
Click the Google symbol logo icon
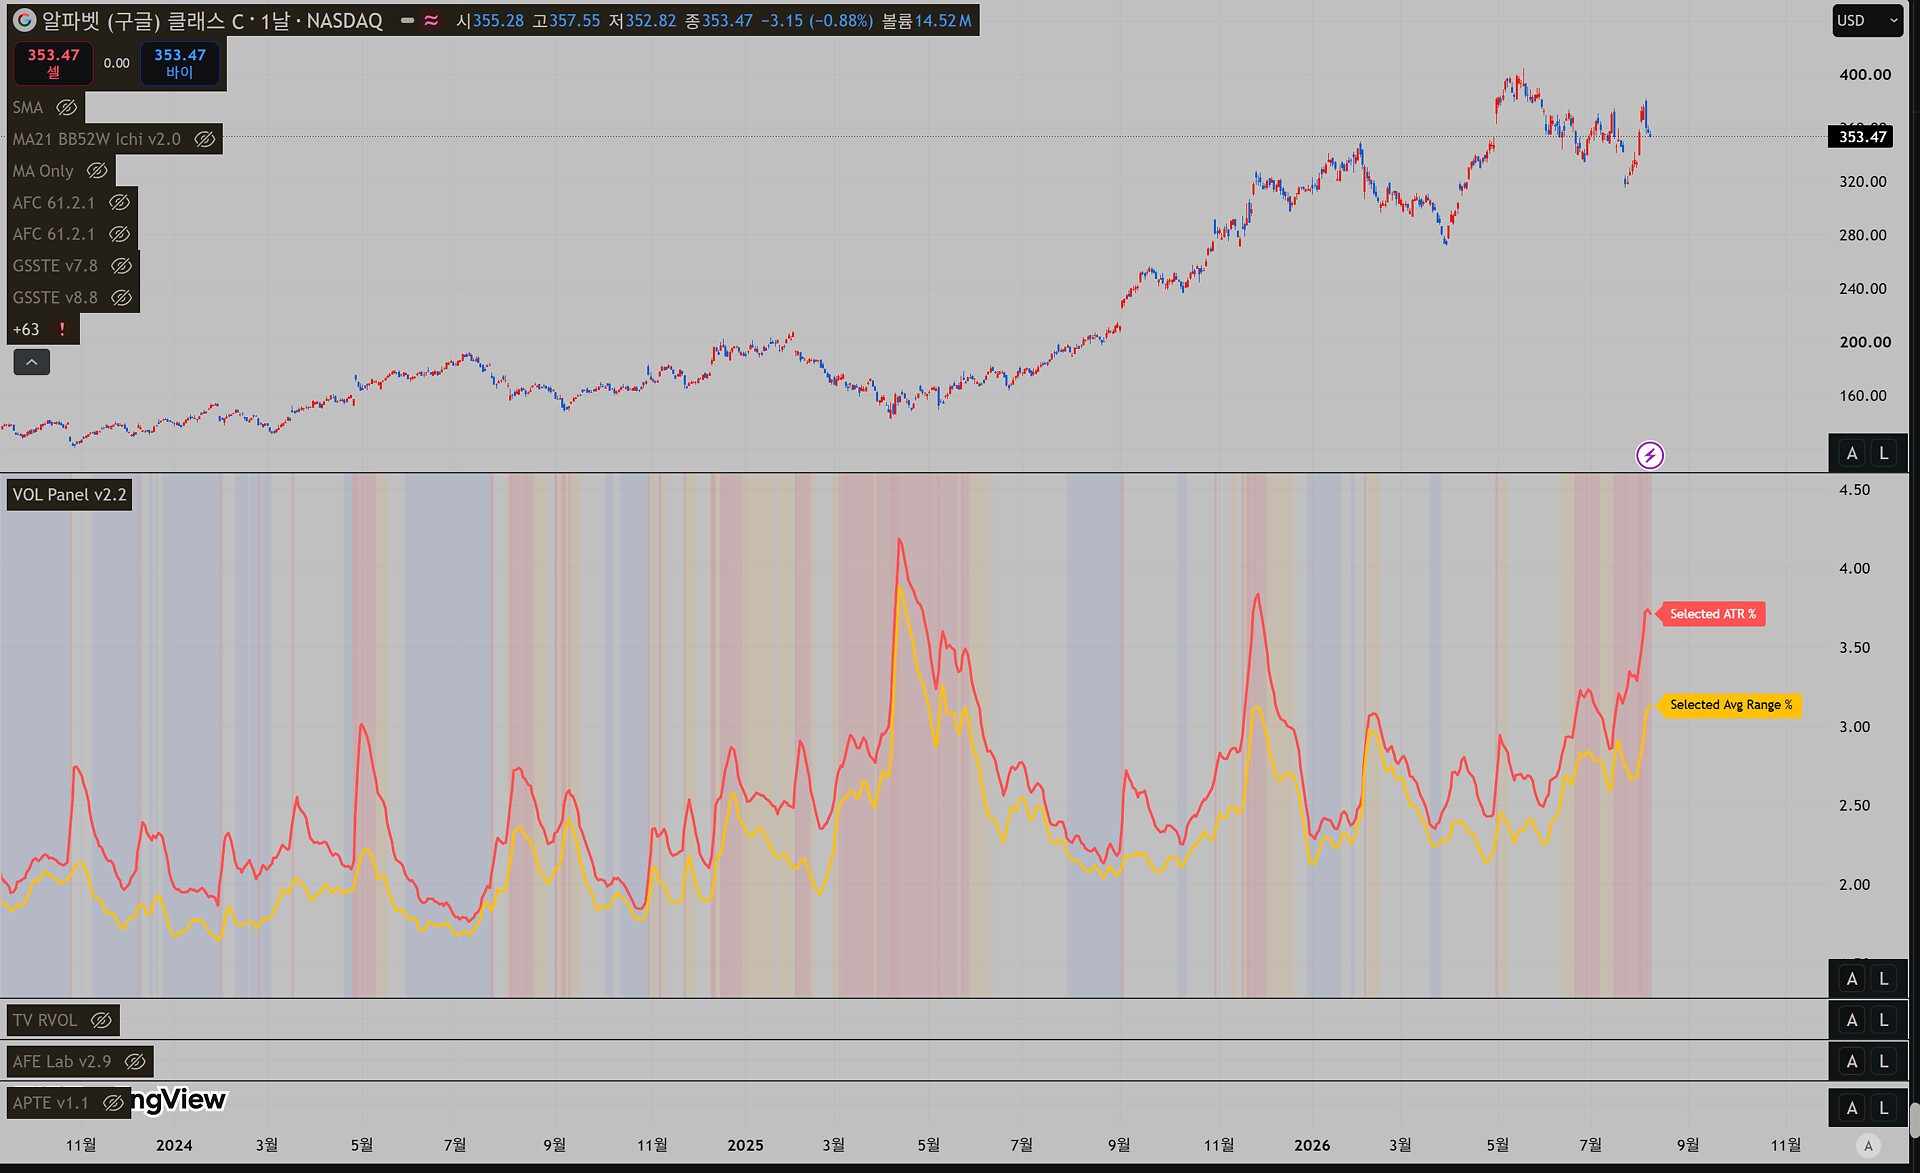[25, 20]
